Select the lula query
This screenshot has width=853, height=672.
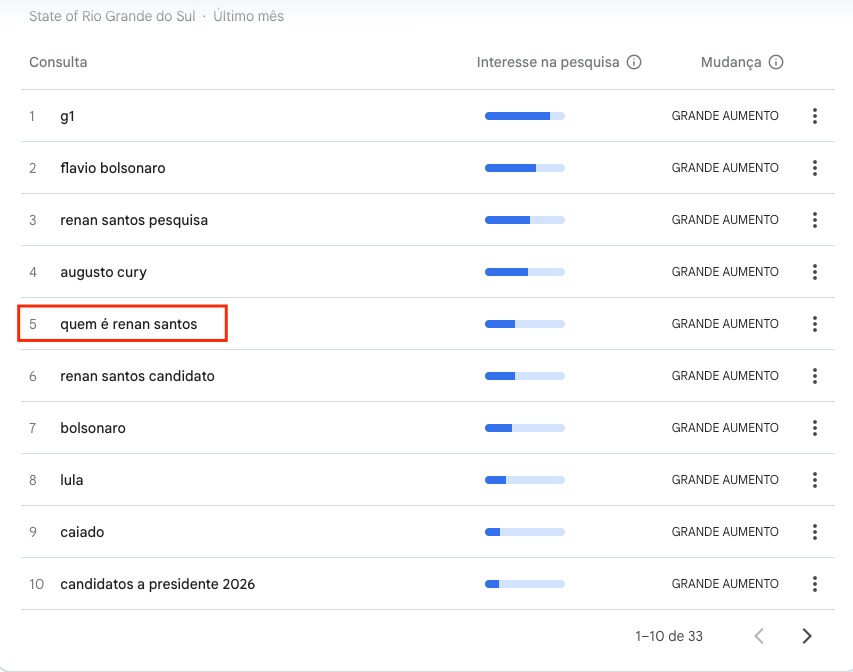click(x=72, y=480)
